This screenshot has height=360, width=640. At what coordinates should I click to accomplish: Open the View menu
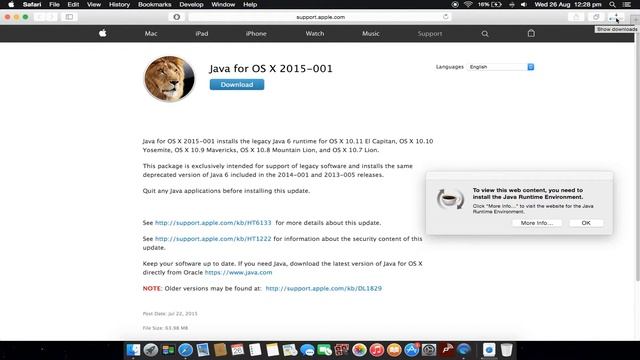93,4
